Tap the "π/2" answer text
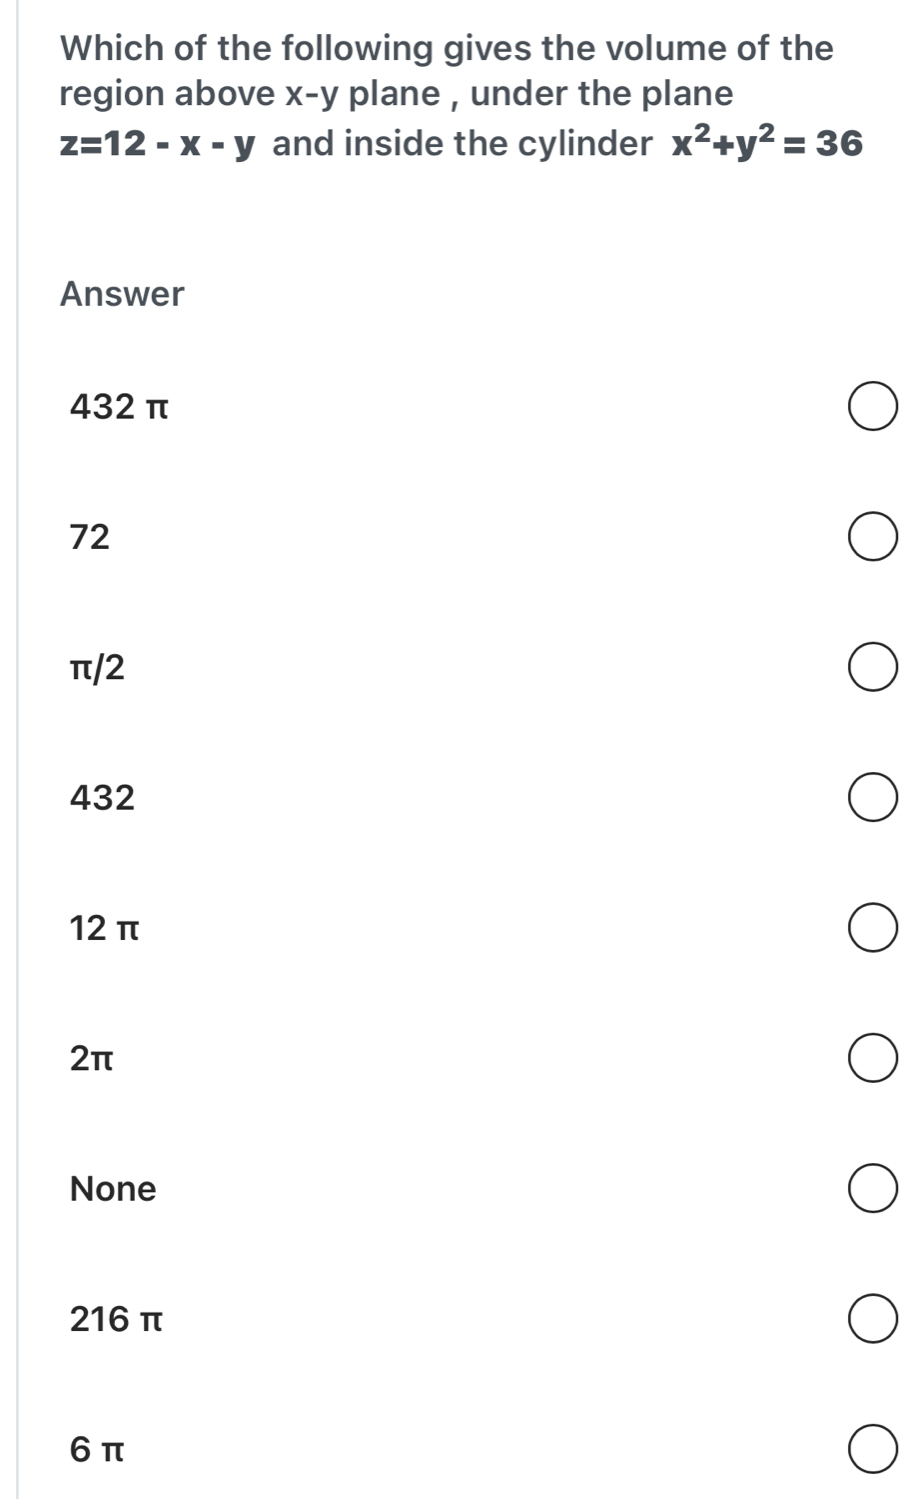Image resolution: width=919 pixels, height=1499 pixels. pos(97,667)
